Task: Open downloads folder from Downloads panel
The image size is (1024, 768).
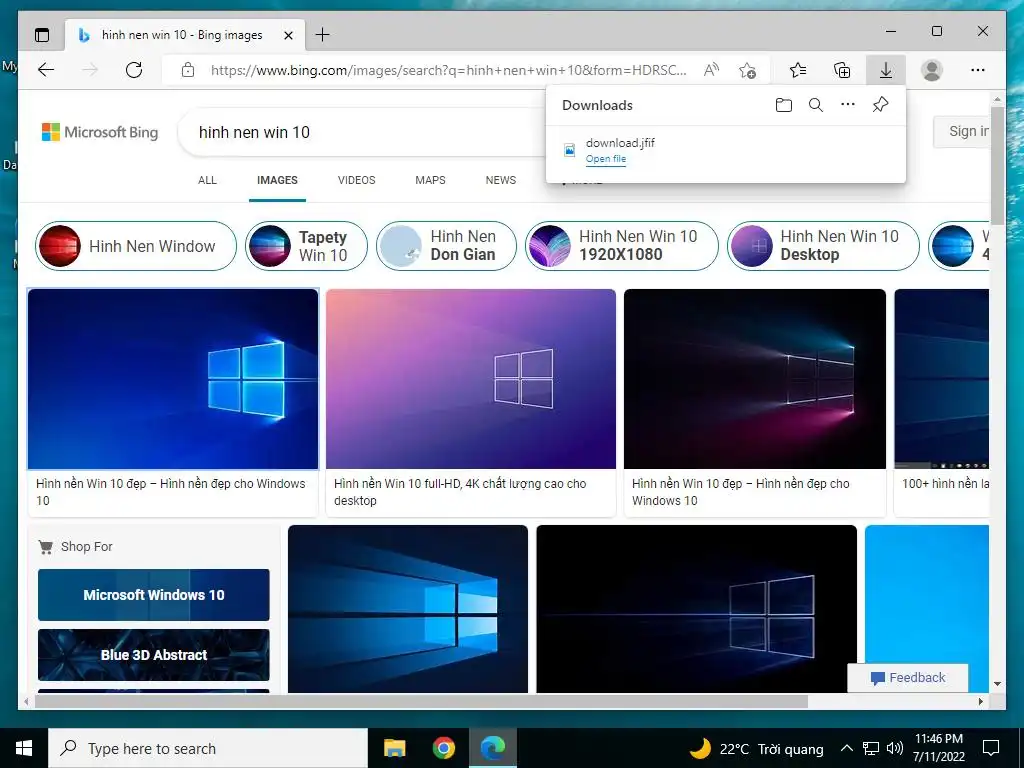Action: coord(784,105)
